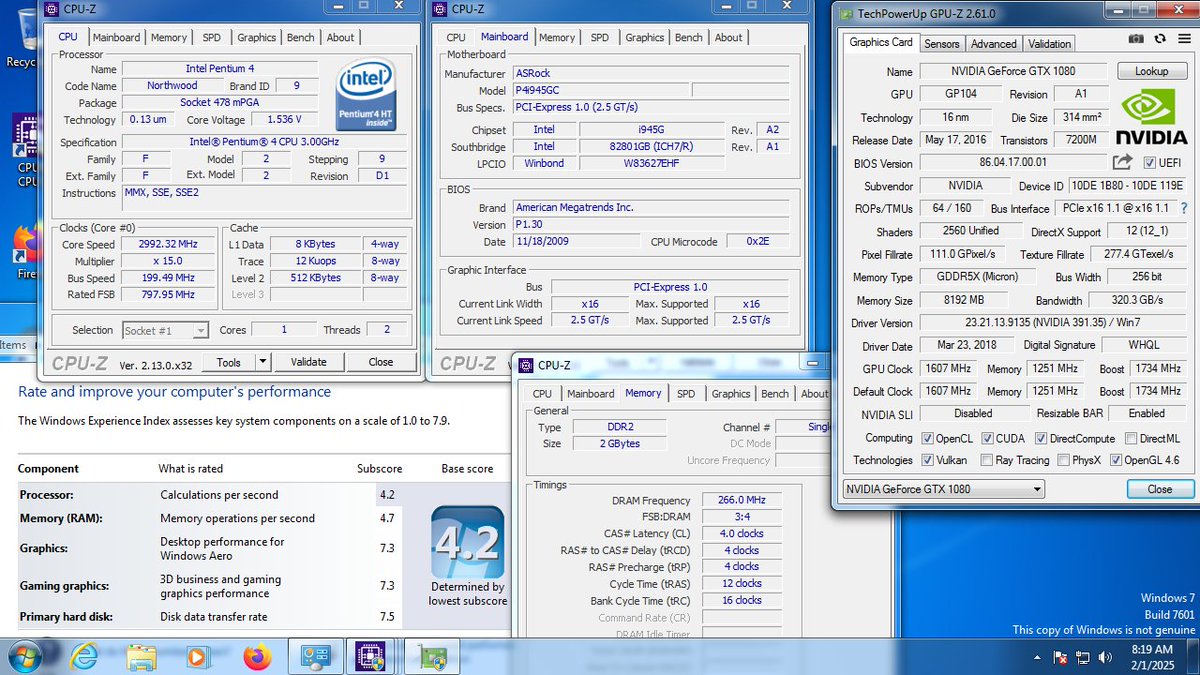
Task: Toggle the OpenCL checkbox
Action: tap(926, 438)
